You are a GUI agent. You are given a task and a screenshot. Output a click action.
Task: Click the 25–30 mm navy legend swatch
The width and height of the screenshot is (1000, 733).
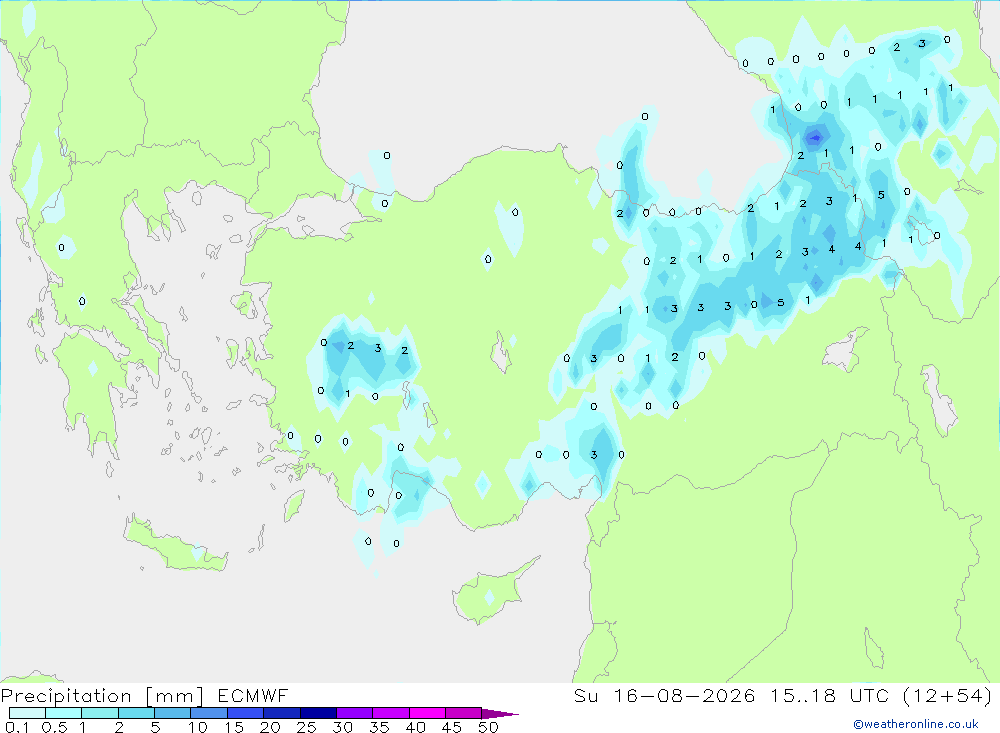click(x=318, y=713)
